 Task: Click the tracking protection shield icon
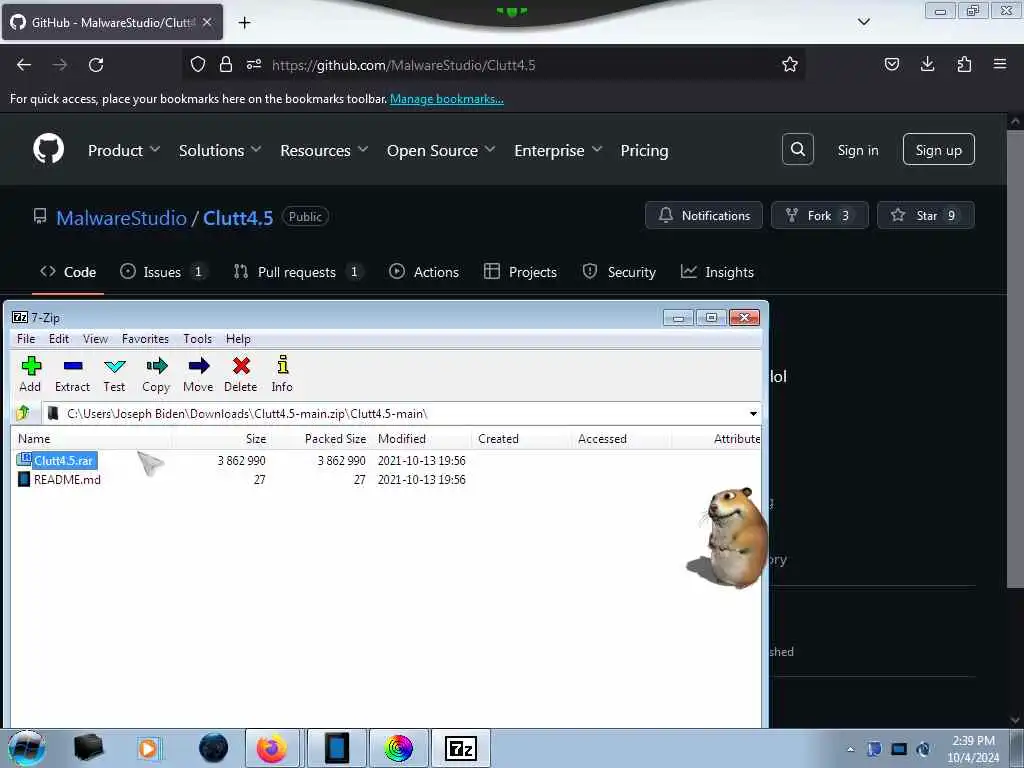(198, 64)
